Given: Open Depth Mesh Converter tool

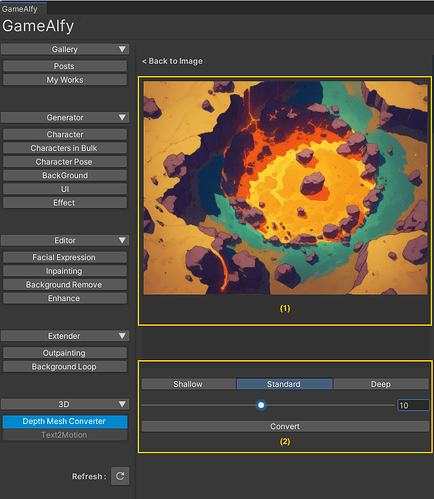Looking at the screenshot, I should coord(65,421).
